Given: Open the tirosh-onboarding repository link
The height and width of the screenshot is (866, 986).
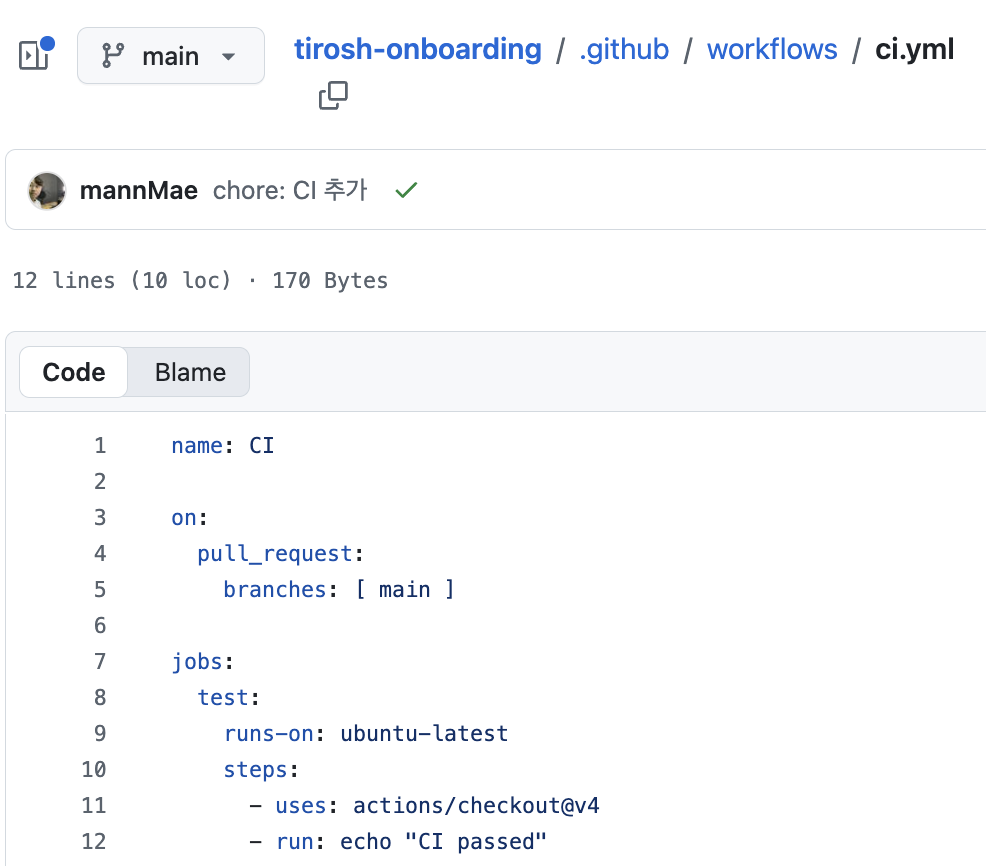Looking at the screenshot, I should point(418,49).
